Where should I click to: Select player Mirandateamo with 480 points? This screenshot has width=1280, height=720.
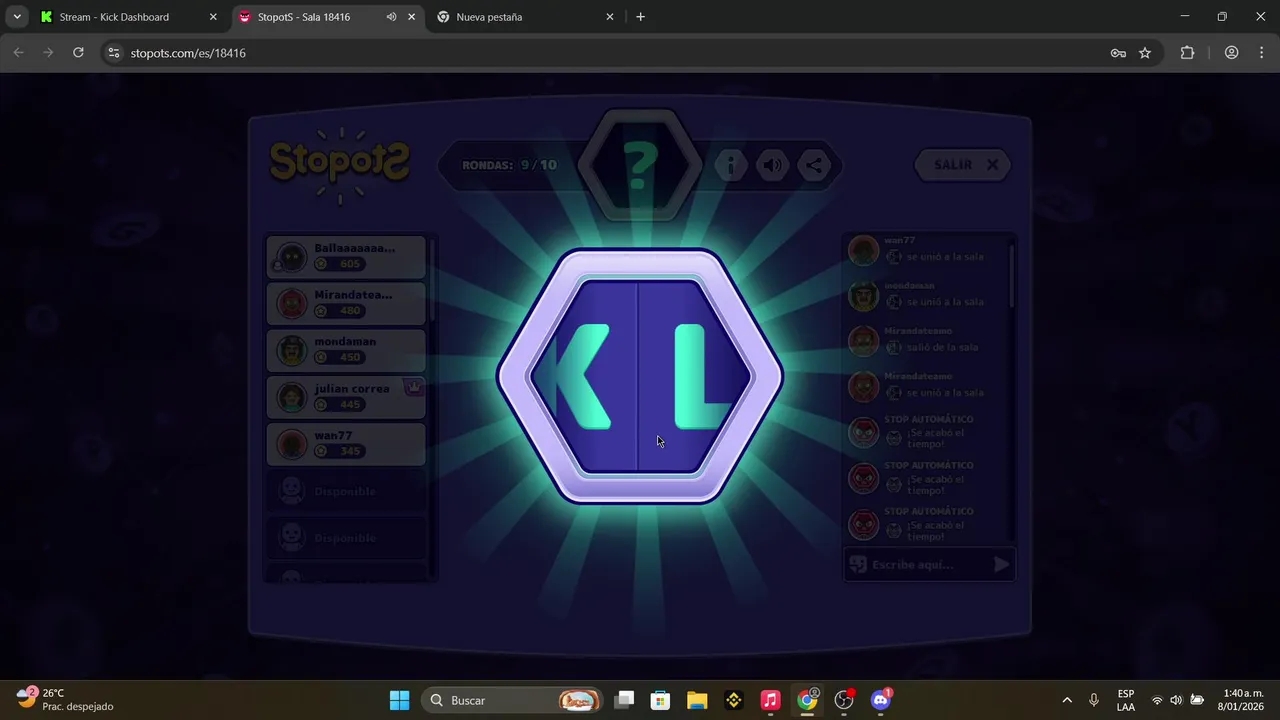point(346,303)
